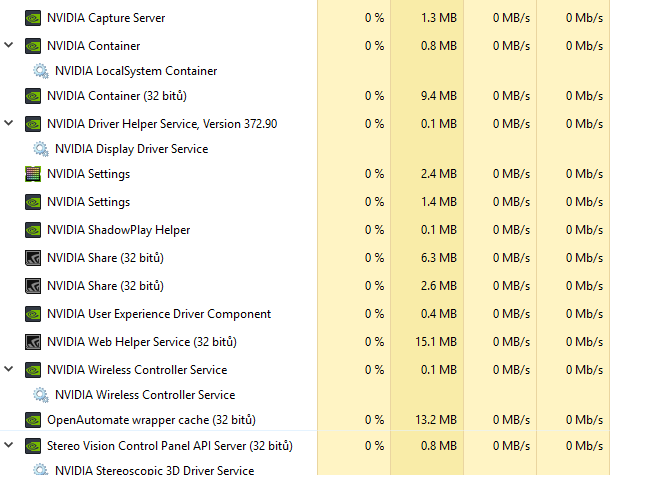
Task: Click the 13.2 MB memory cell
Action: click(436, 420)
